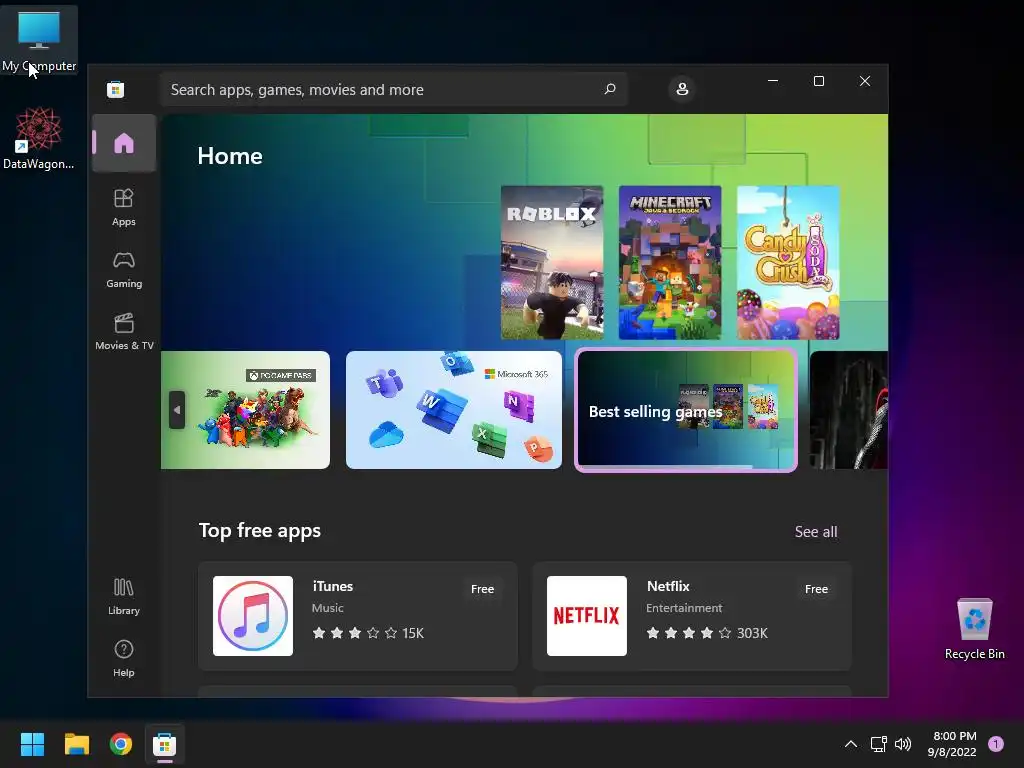Open the Candy Crush Soda tile

click(788, 263)
